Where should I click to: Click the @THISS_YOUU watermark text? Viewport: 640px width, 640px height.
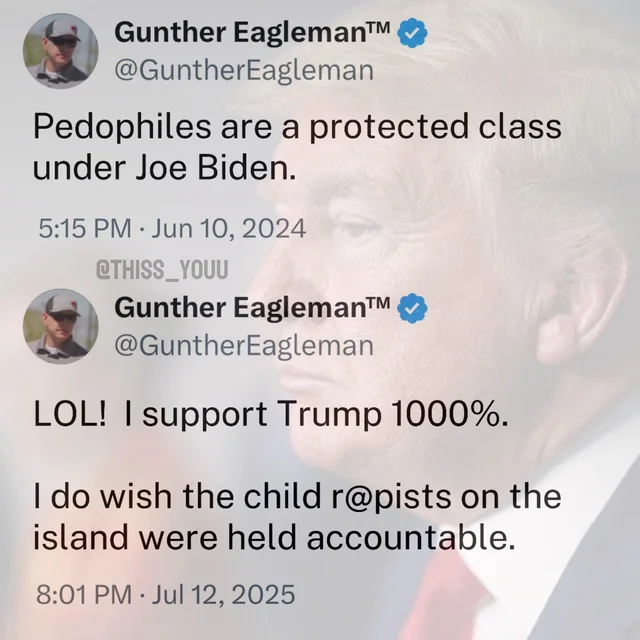[162, 270]
